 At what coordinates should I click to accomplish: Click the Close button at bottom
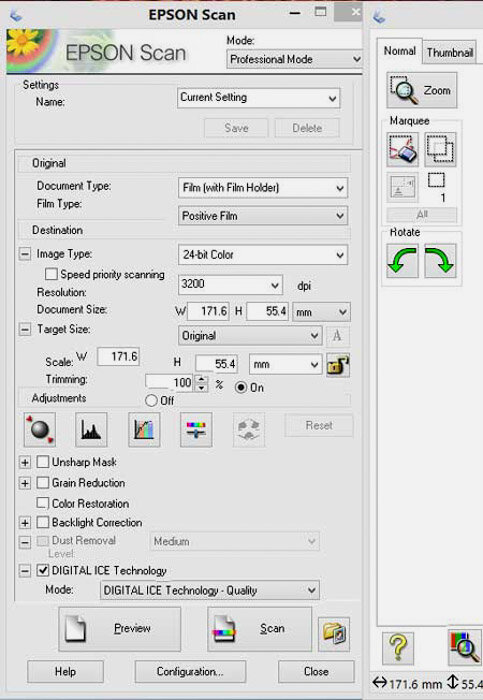coord(316,671)
